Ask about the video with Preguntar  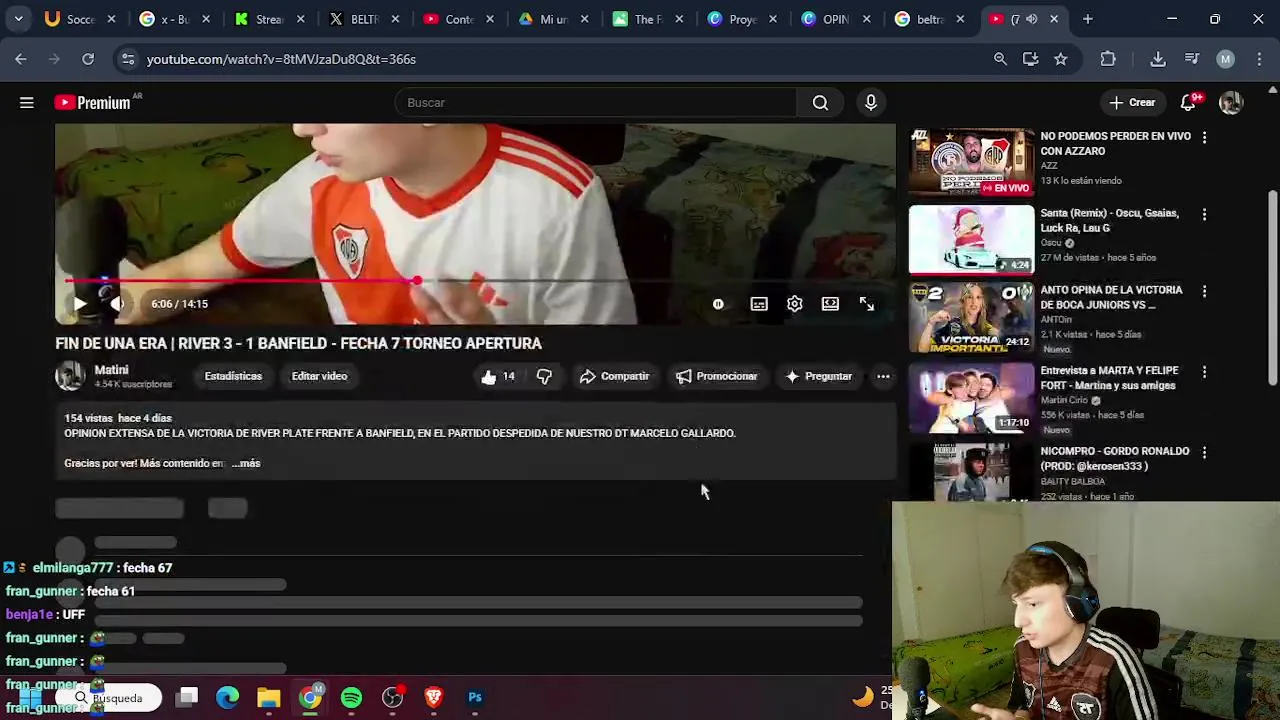click(819, 376)
